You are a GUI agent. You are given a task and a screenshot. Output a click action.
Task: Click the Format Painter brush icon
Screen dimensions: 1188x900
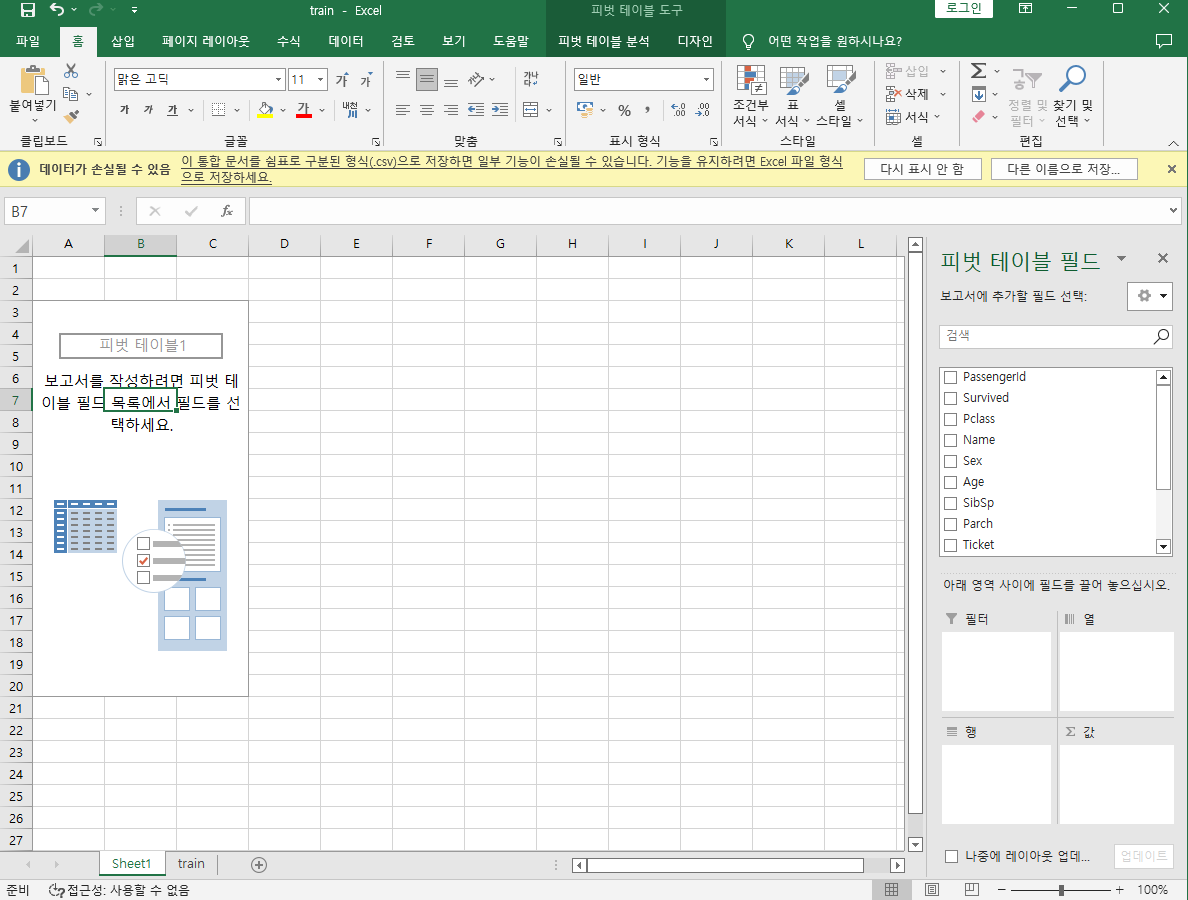coord(71,117)
